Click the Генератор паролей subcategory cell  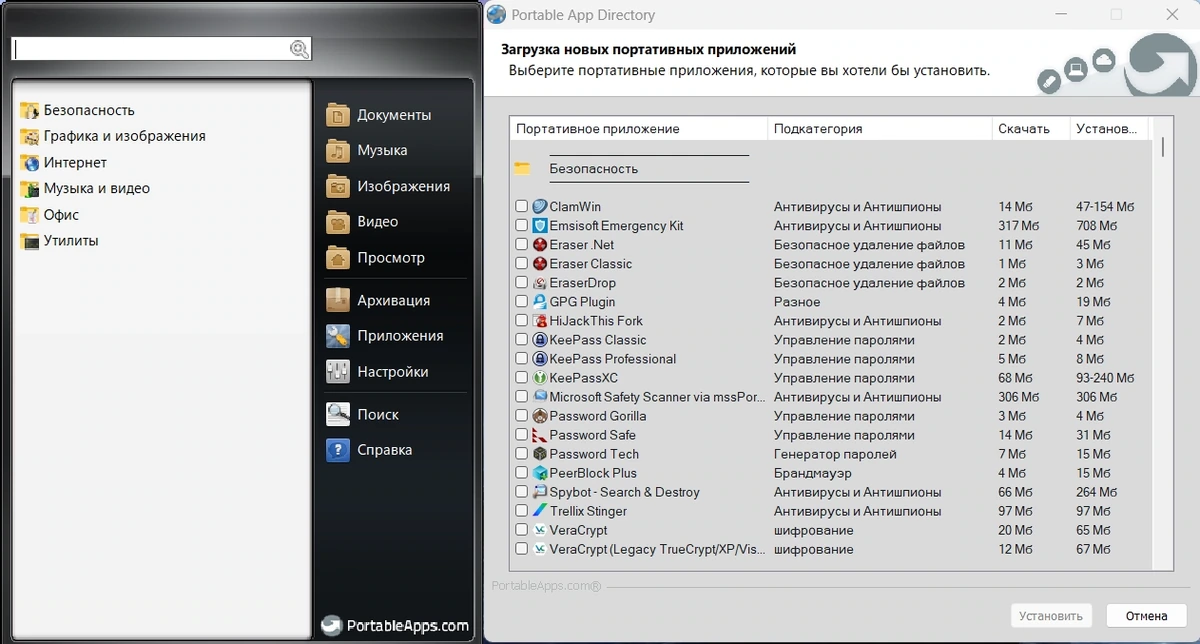[x=835, y=454]
